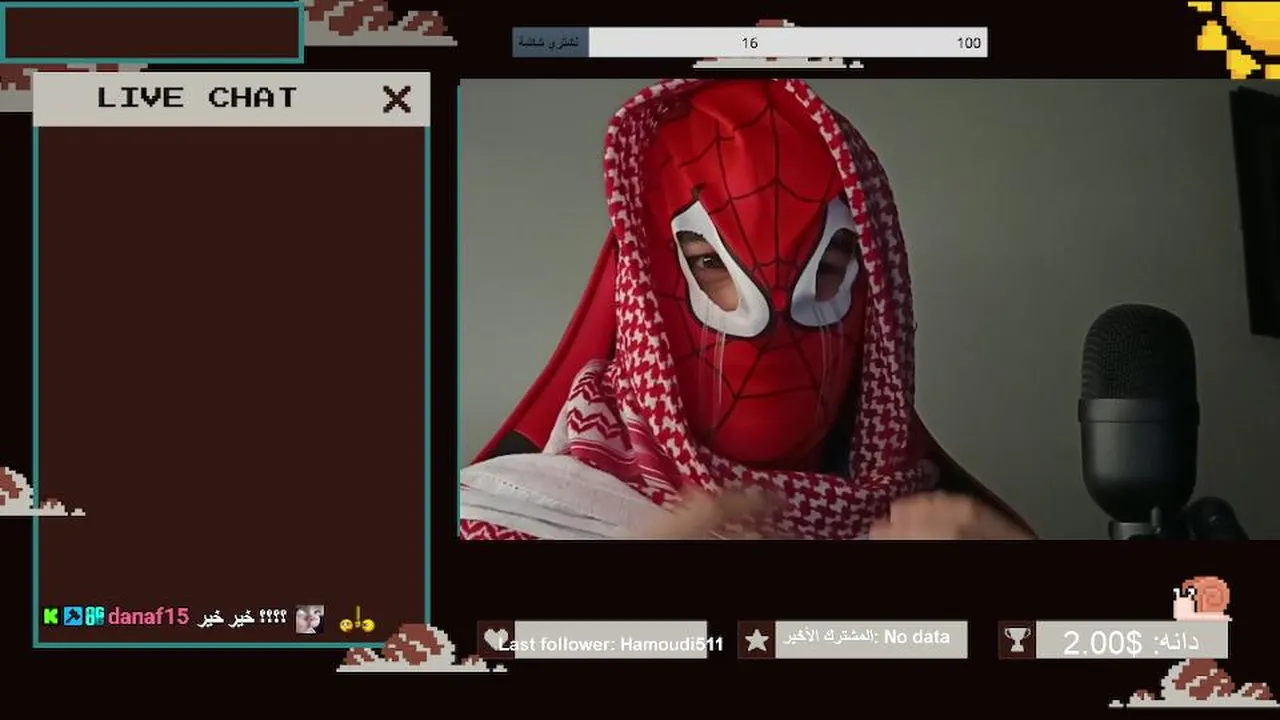Viewport: 1280px width, 720px height.
Task: Click the green K badge in chat
Action: (x=51, y=616)
